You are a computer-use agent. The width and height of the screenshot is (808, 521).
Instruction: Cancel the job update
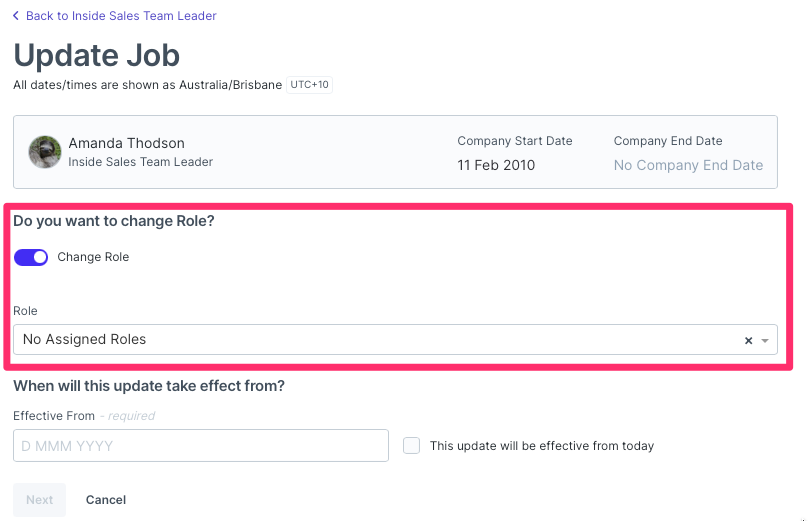[x=106, y=500]
